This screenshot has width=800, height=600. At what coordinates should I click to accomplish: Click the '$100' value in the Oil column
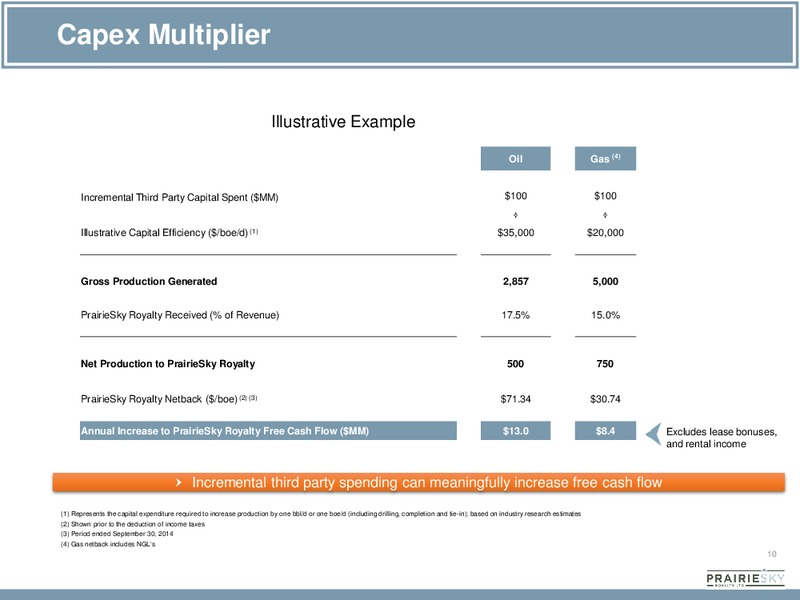[x=515, y=196]
